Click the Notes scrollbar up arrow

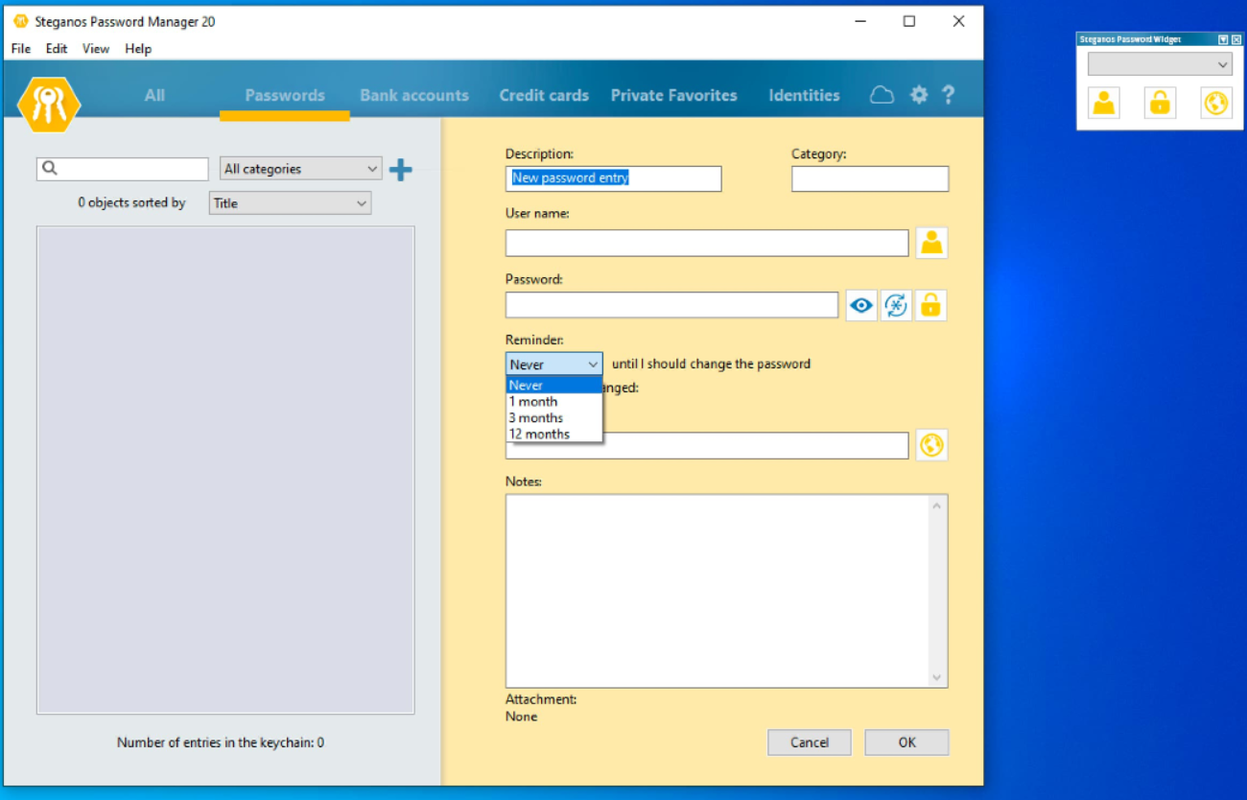[937, 506]
